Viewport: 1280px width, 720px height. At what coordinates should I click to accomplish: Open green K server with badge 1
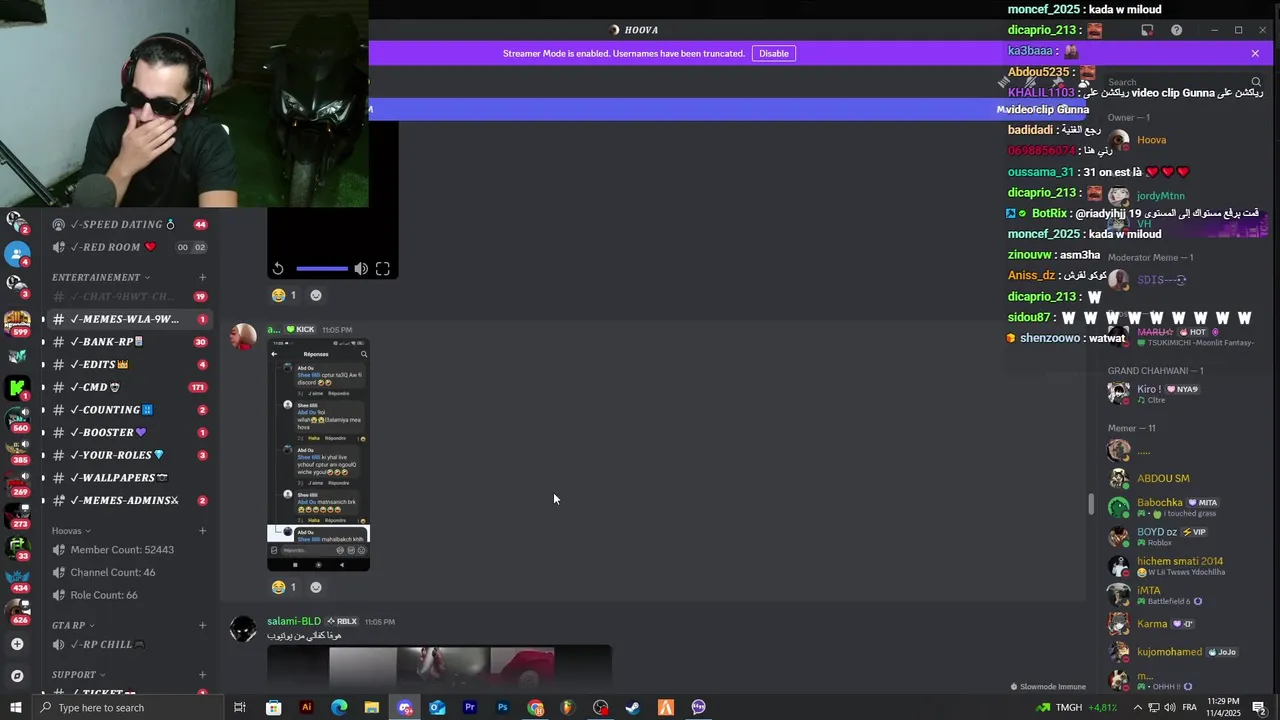pyautogui.click(x=16, y=386)
